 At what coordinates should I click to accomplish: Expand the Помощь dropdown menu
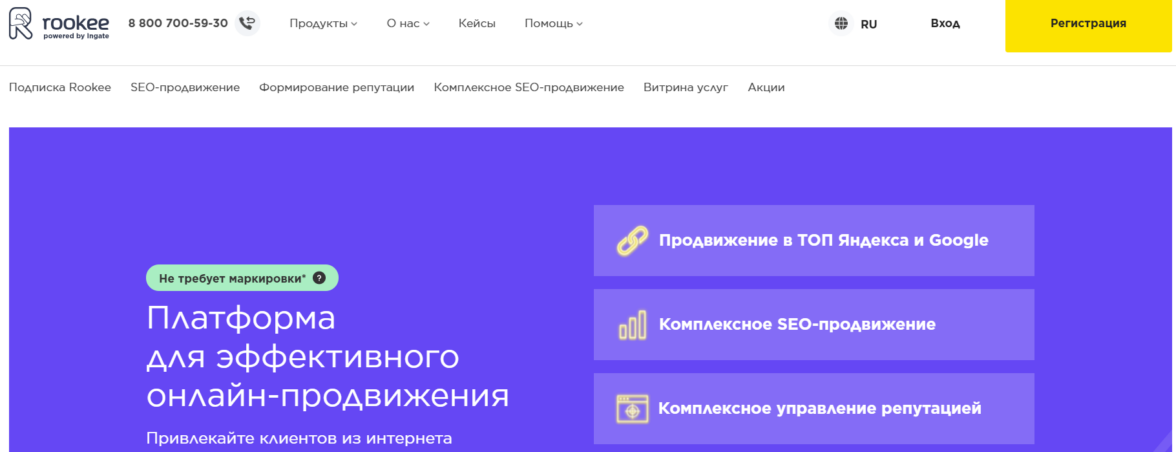click(554, 23)
